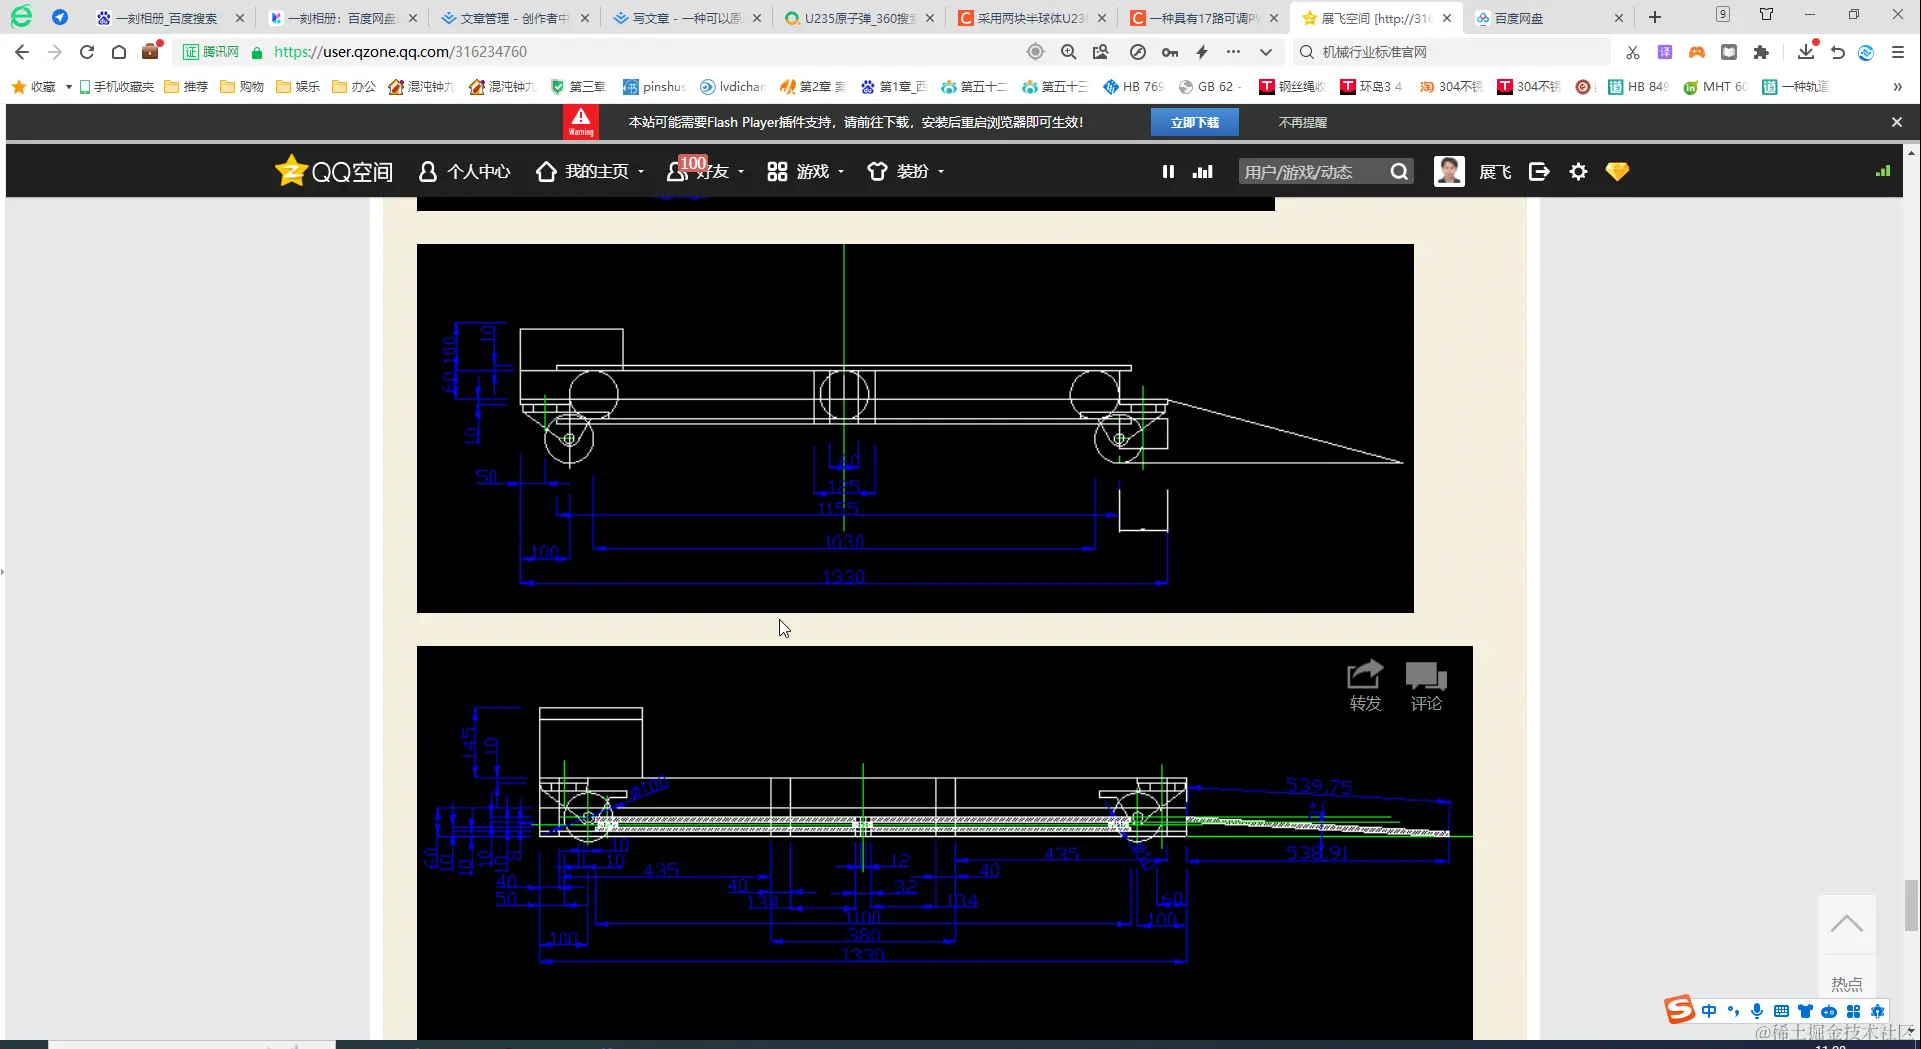
Task: Open the browser home page
Action: pos(119,52)
